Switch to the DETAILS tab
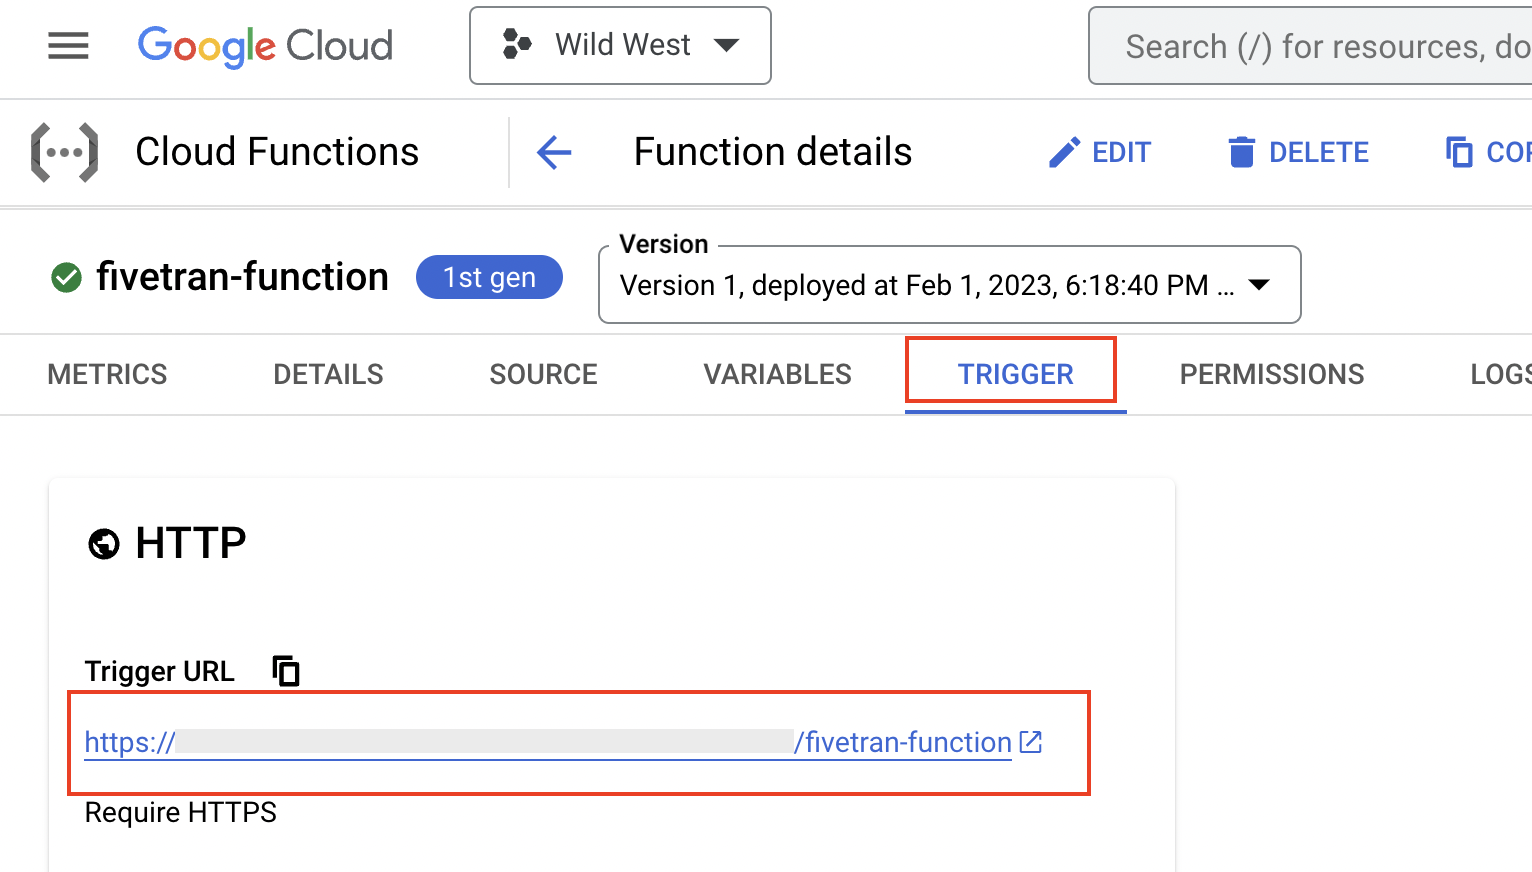The image size is (1532, 872). tap(328, 374)
